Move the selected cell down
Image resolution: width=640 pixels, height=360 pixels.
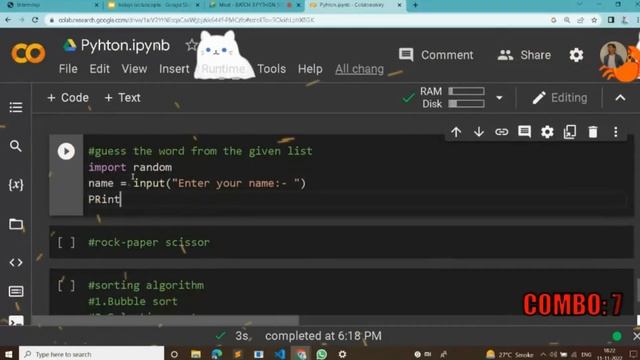(x=479, y=132)
